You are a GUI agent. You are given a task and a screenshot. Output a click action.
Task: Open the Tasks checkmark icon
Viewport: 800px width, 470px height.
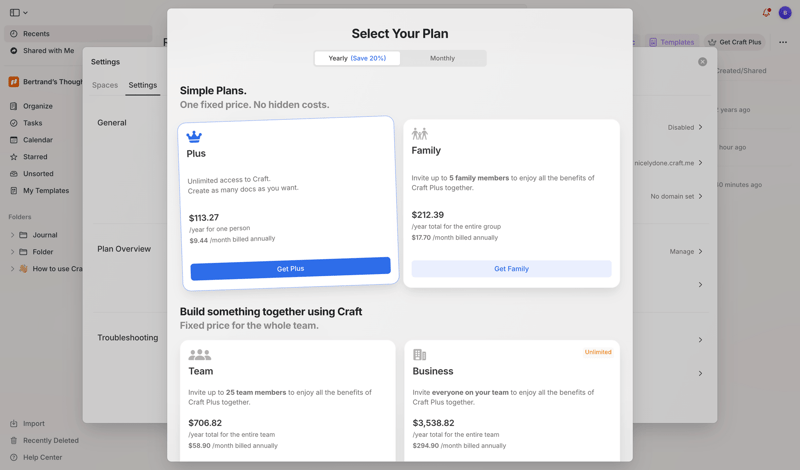point(14,123)
